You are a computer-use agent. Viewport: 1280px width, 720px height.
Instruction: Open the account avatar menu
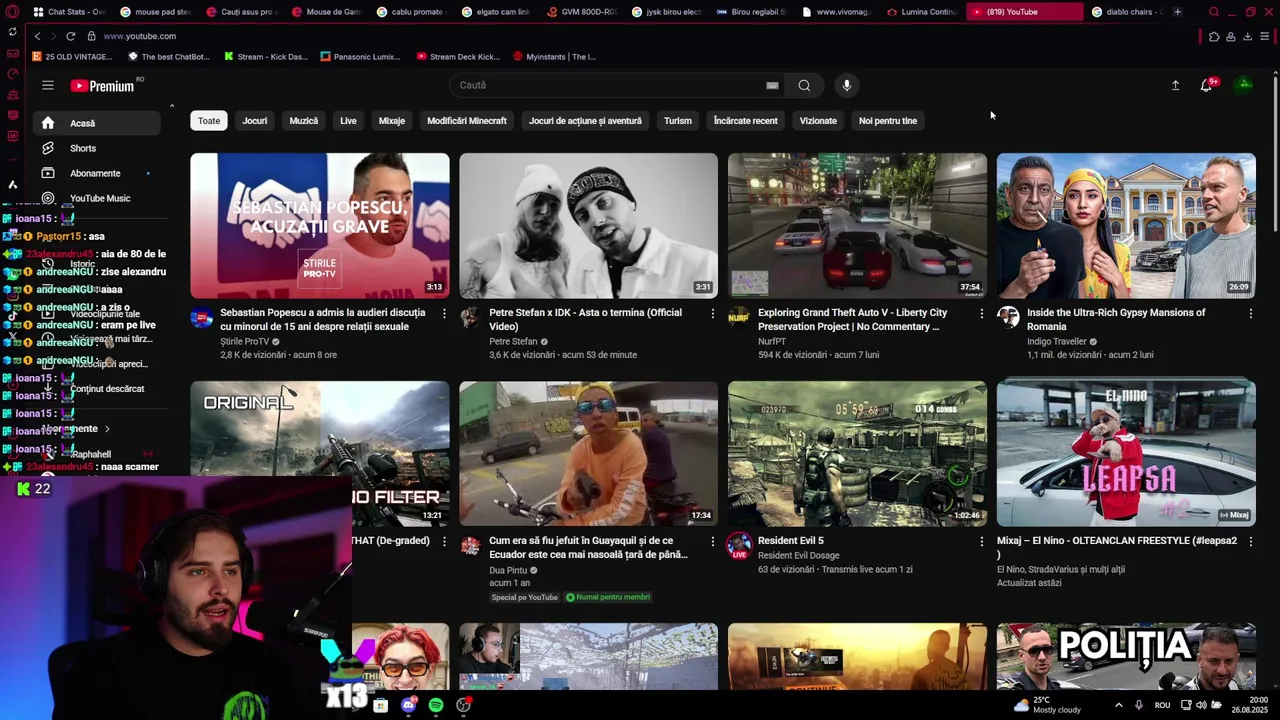pyautogui.click(x=1244, y=85)
